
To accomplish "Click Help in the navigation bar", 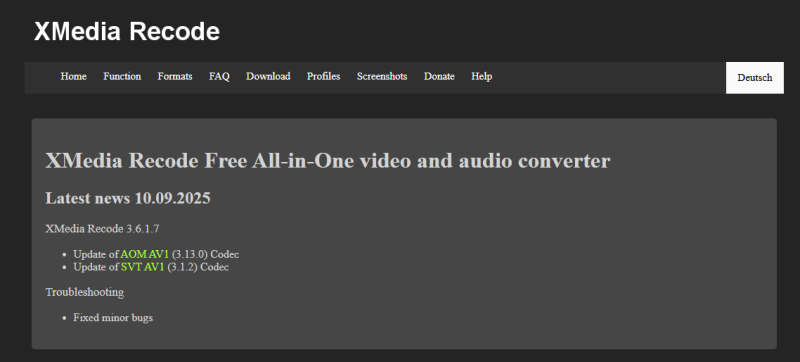I will [x=482, y=76].
